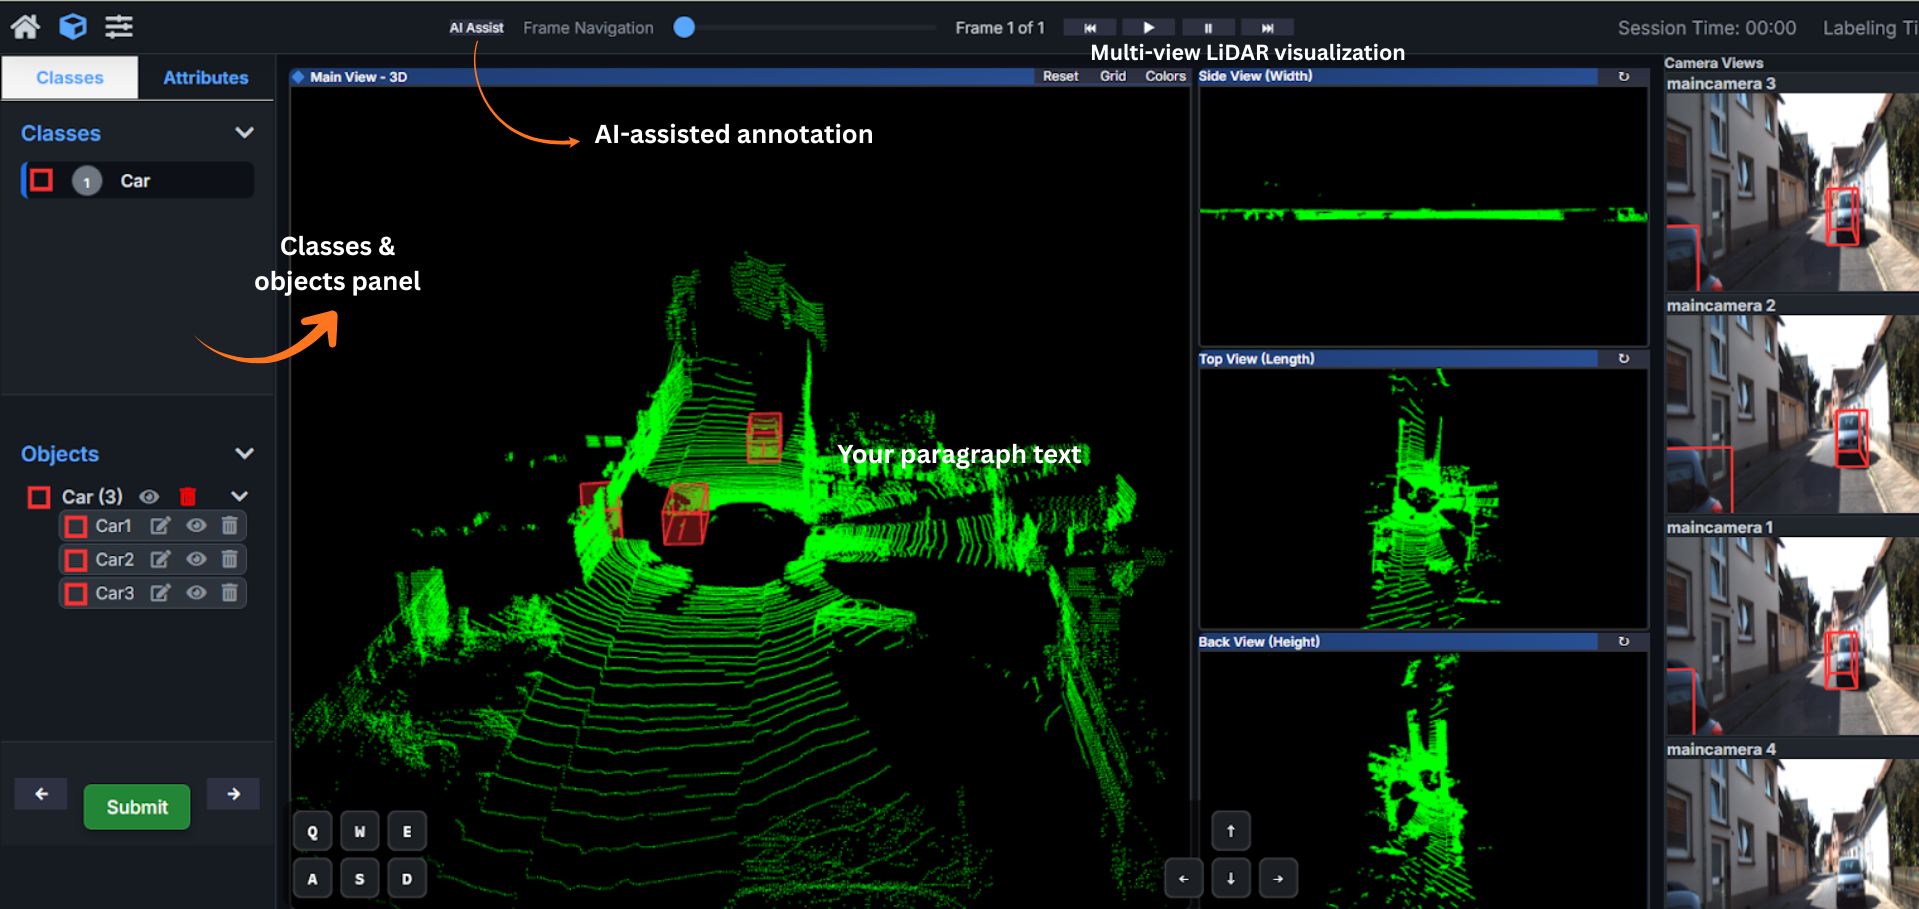Refresh the Top View (Length) panel
Screen dimensions: 1919x909
pyautogui.click(x=1623, y=359)
